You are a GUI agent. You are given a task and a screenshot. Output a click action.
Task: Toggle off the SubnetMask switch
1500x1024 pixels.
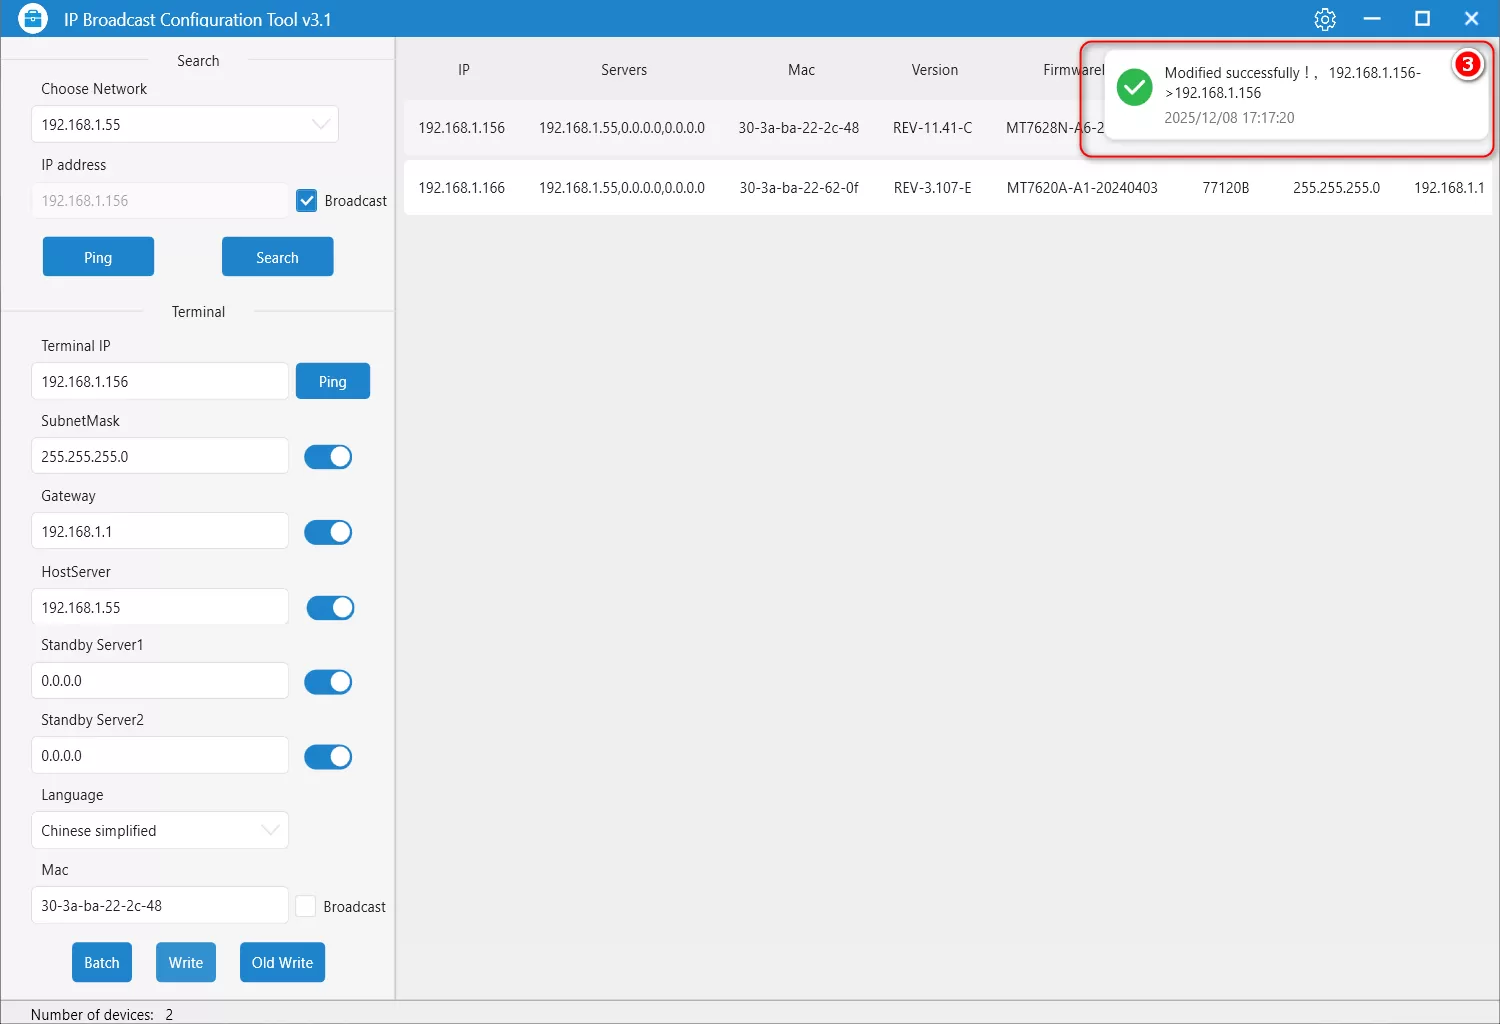click(x=328, y=457)
